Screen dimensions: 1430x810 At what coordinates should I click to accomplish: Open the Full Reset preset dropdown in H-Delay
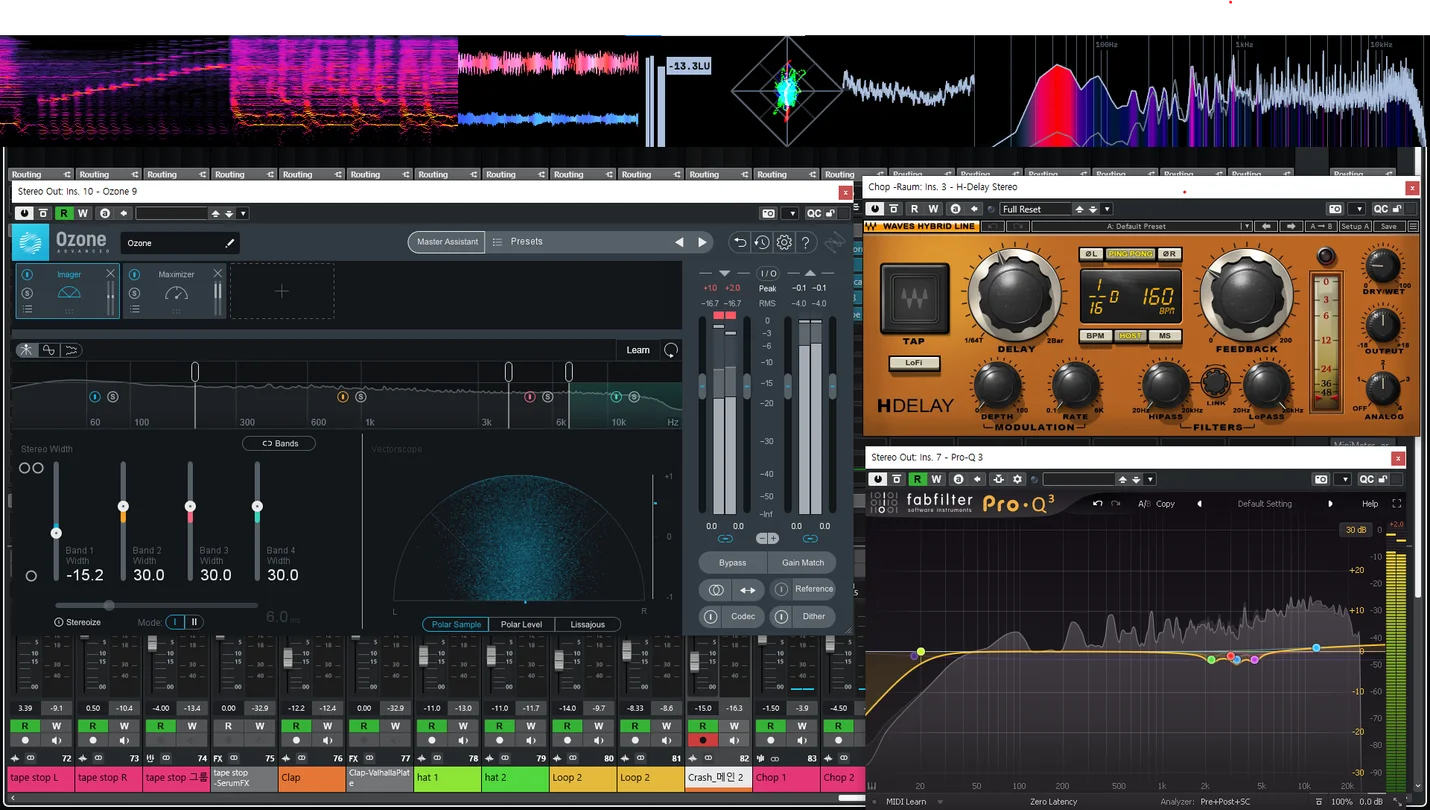(1107, 209)
